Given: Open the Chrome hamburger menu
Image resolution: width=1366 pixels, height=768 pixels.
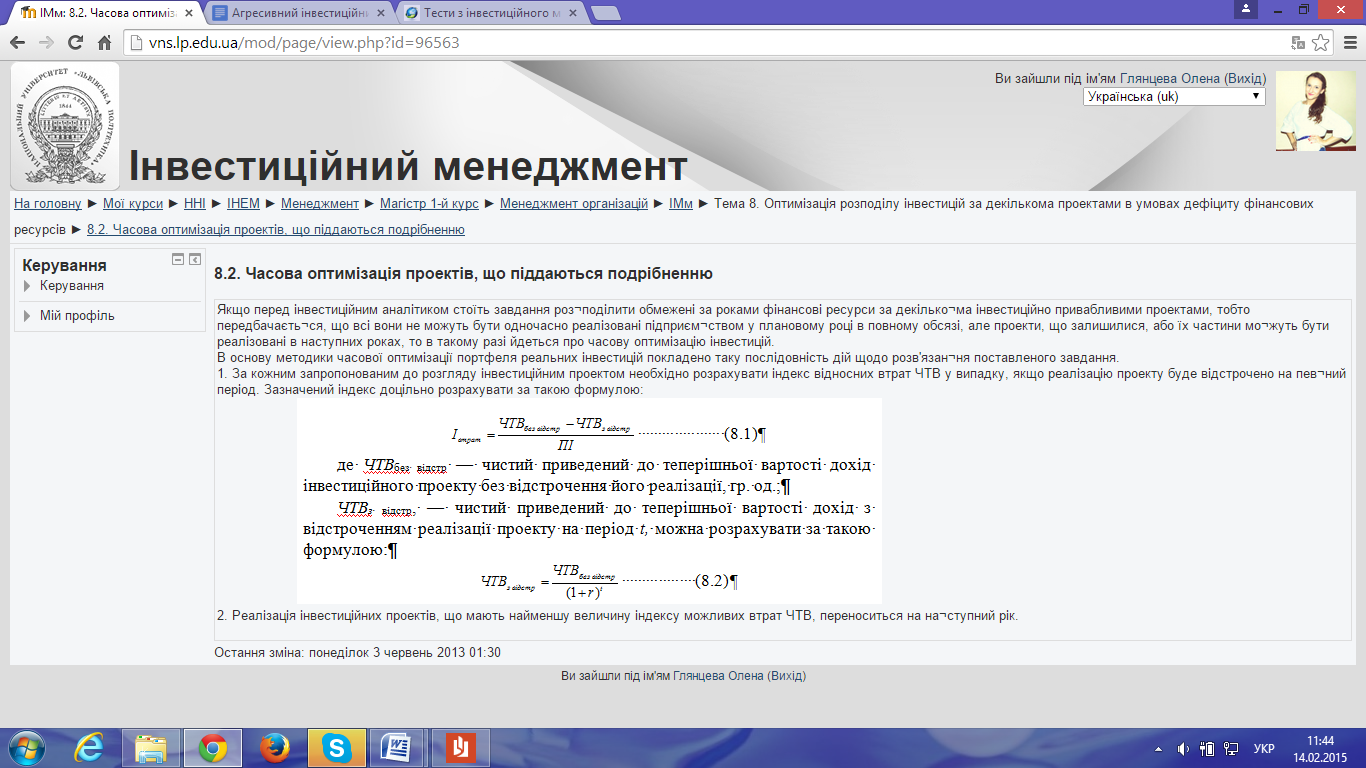Looking at the screenshot, I should 1349,43.
